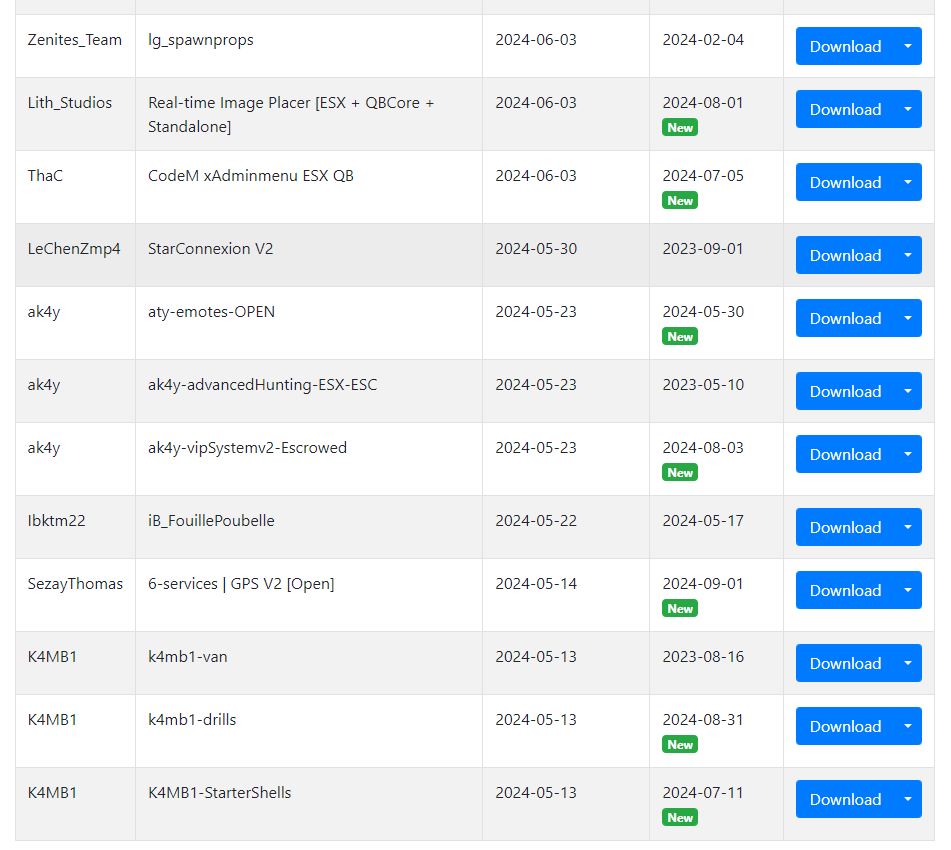Download 6-services GPS V2 [Open]

point(845,590)
